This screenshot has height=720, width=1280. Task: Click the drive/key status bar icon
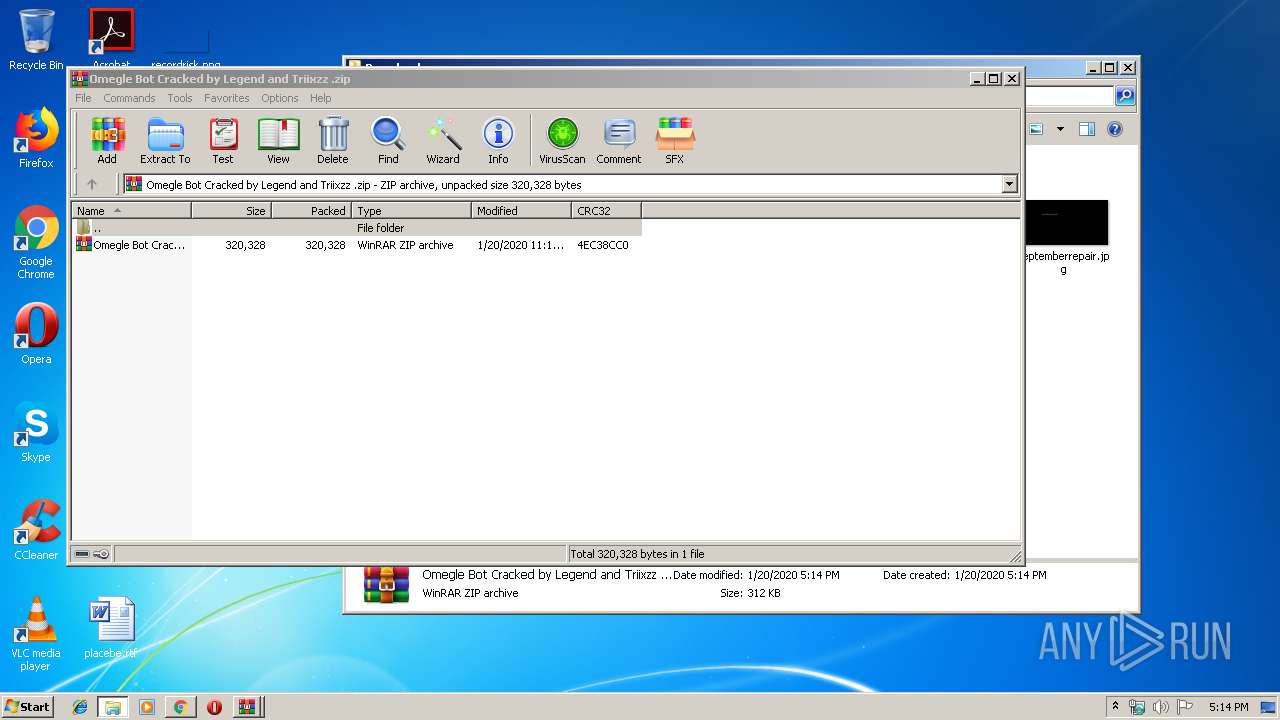pyautogui.click(x=92, y=554)
